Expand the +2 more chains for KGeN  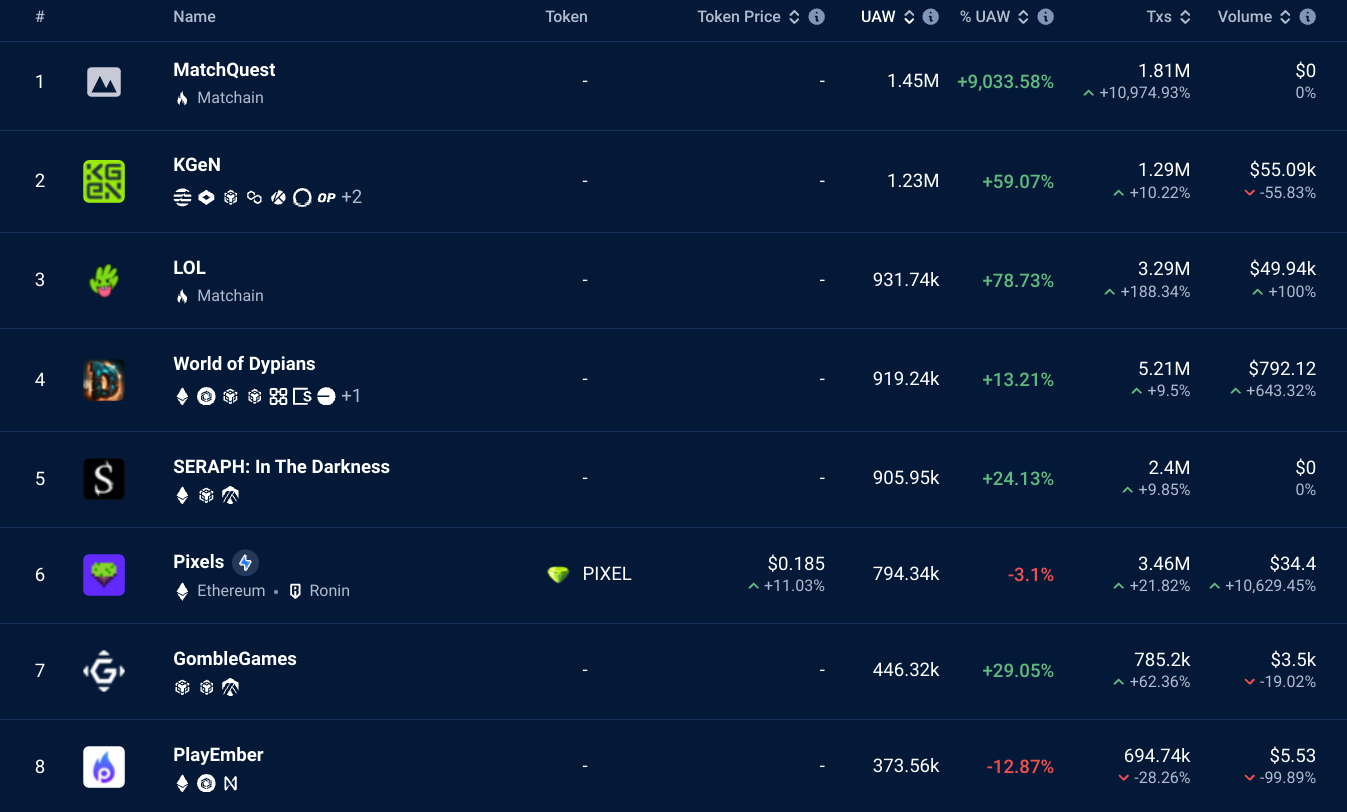(x=352, y=197)
